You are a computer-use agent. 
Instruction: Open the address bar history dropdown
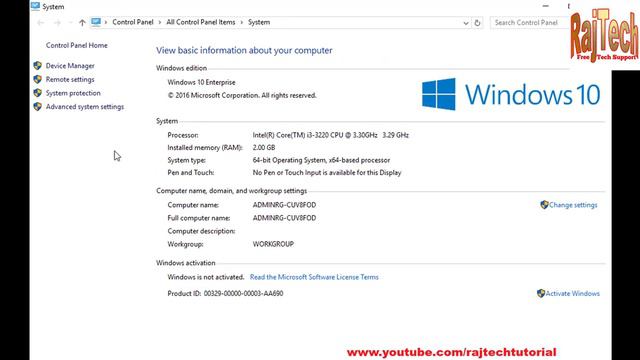click(466, 23)
